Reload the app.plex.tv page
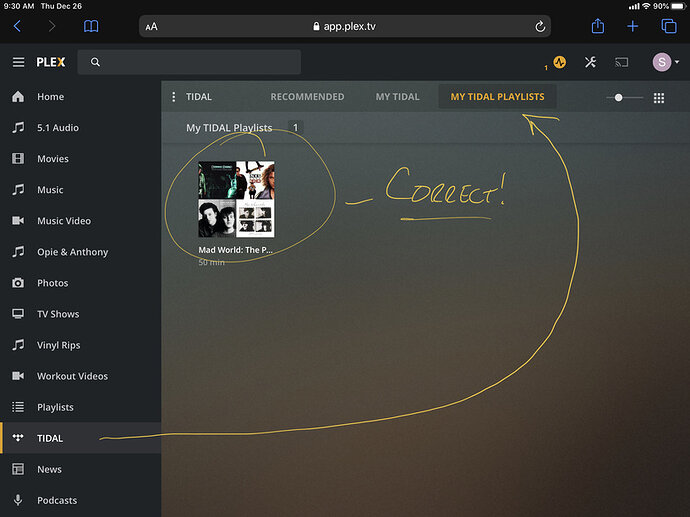 click(x=540, y=27)
